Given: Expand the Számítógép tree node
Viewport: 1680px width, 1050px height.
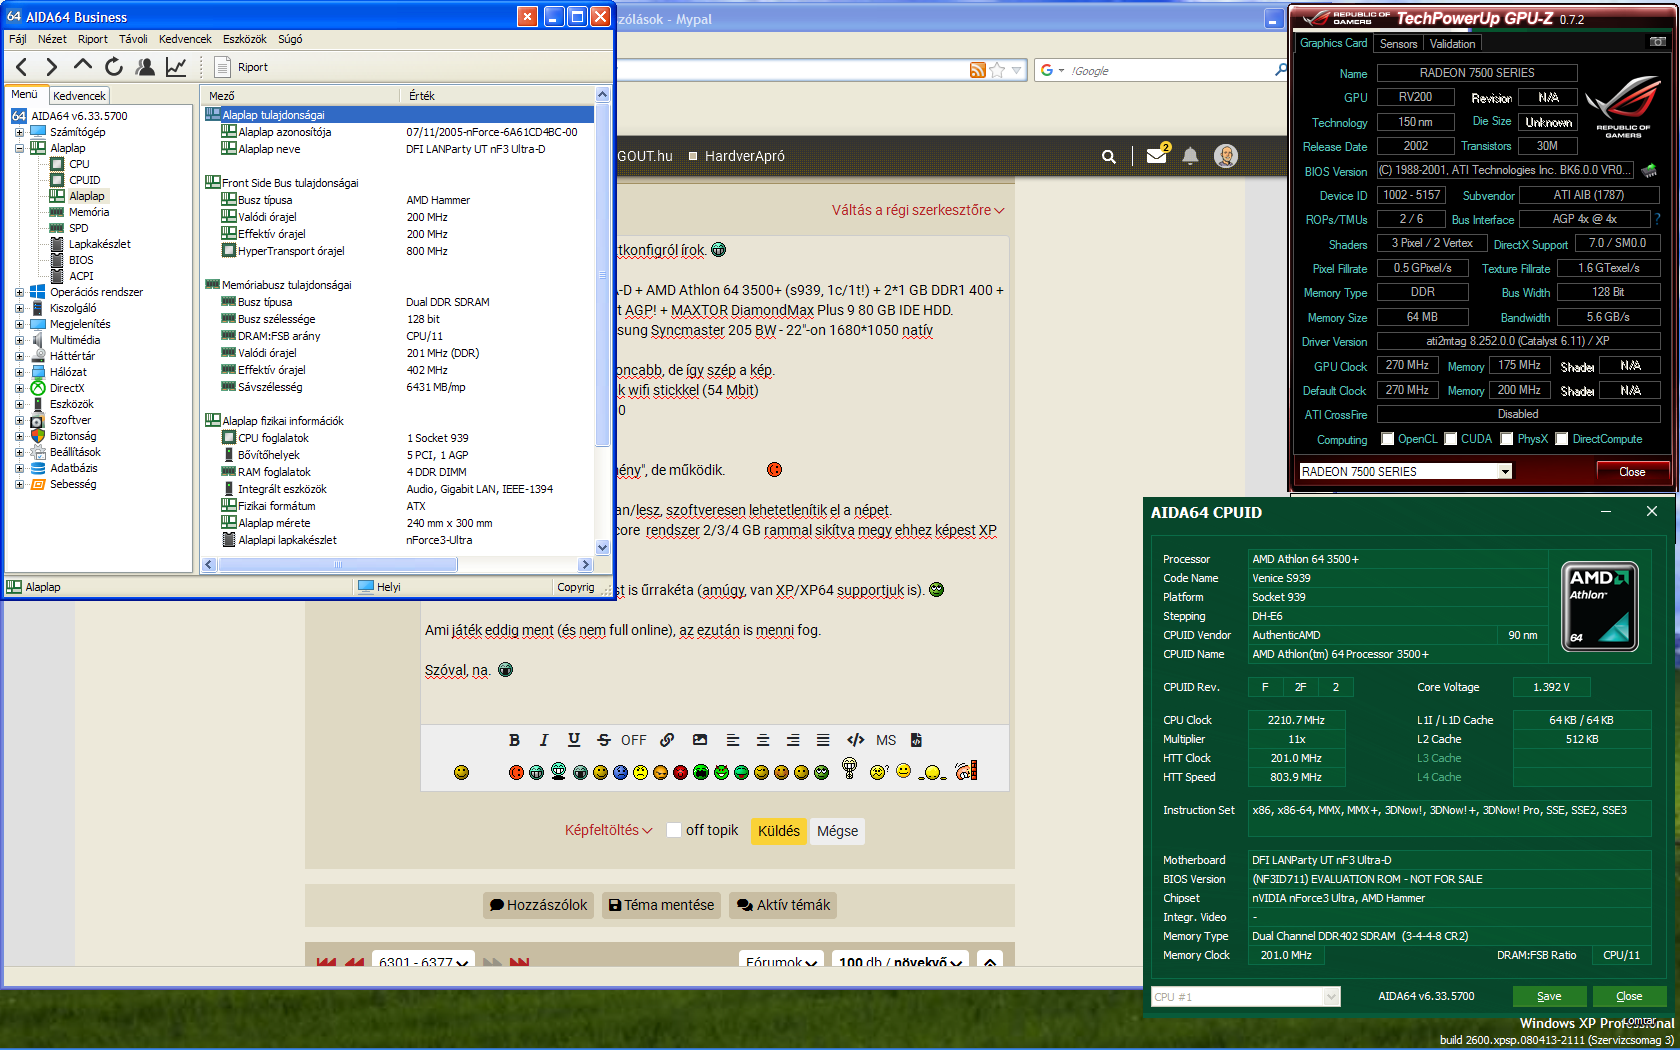Looking at the screenshot, I should [19, 132].
